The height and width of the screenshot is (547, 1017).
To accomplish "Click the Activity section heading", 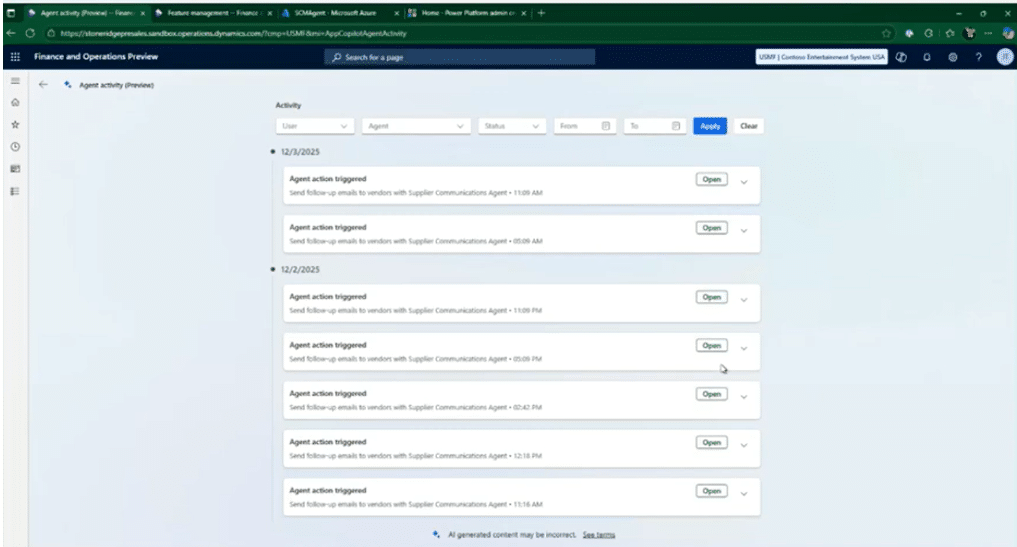I will (289, 105).
